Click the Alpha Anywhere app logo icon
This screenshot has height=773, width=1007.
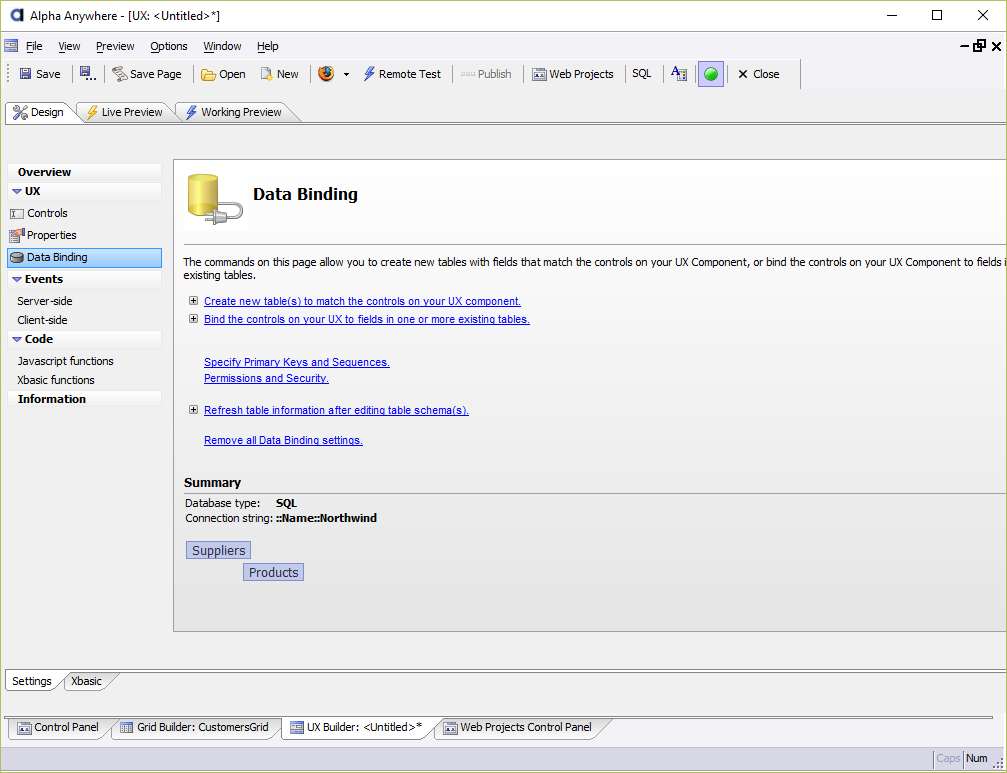[x=17, y=15]
